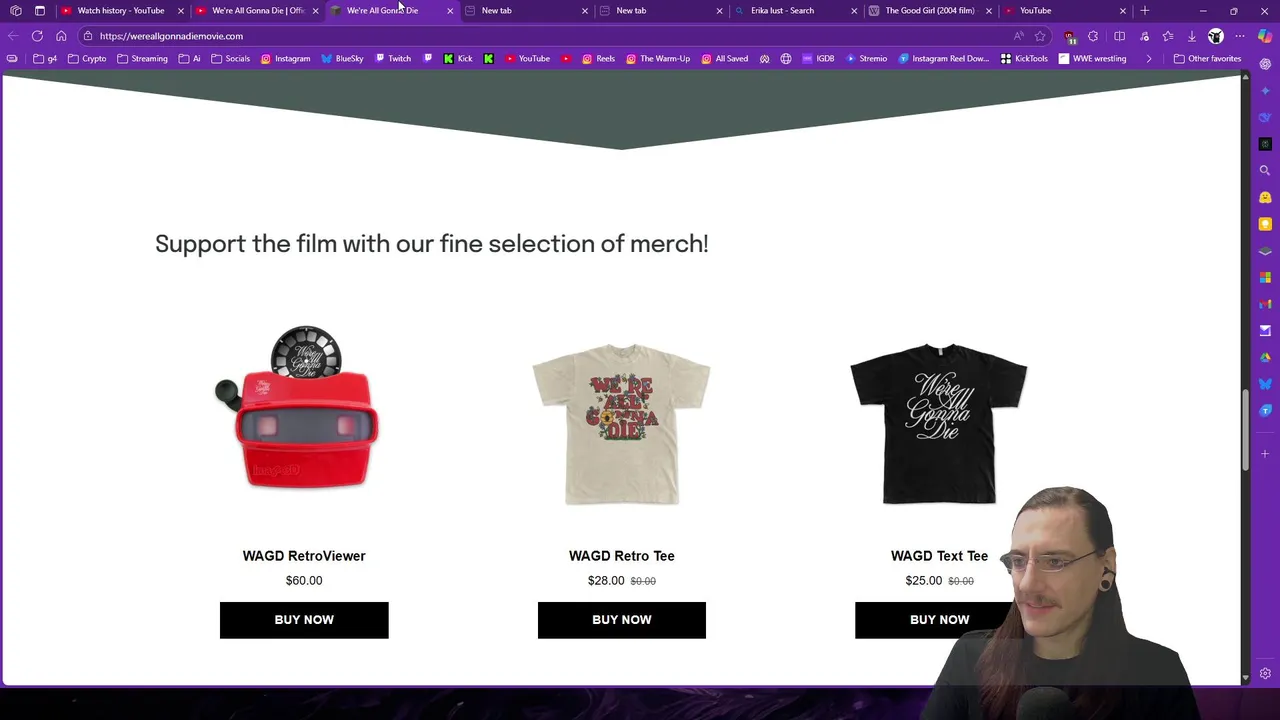Open the split screen icon
Viewport: 1280px width, 720px height.
(x=1119, y=36)
